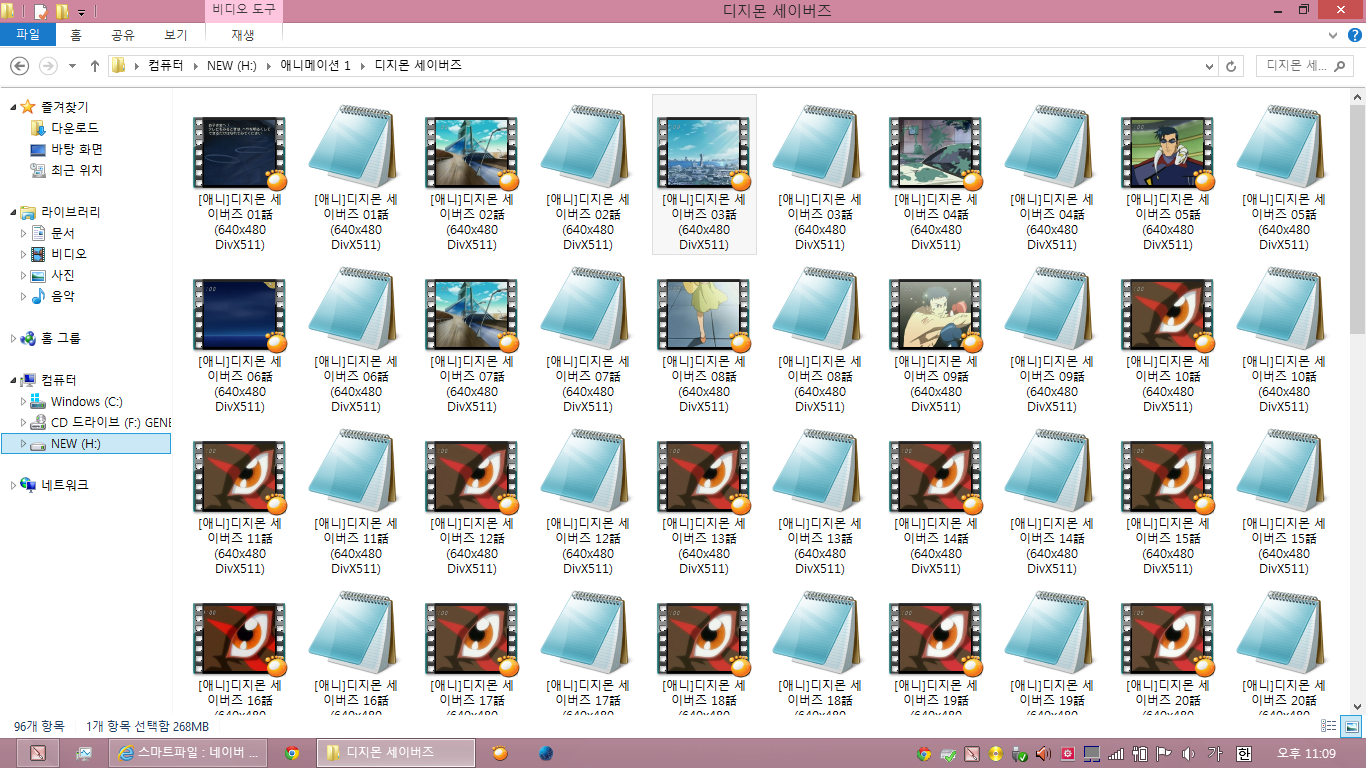Open the Help question mark icon
The width and height of the screenshot is (1366, 768).
coord(1354,34)
